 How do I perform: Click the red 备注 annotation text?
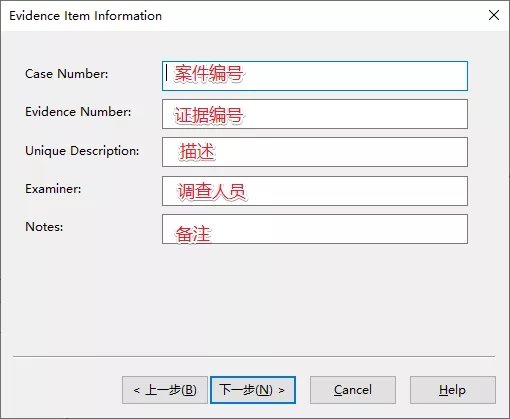point(193,234)
